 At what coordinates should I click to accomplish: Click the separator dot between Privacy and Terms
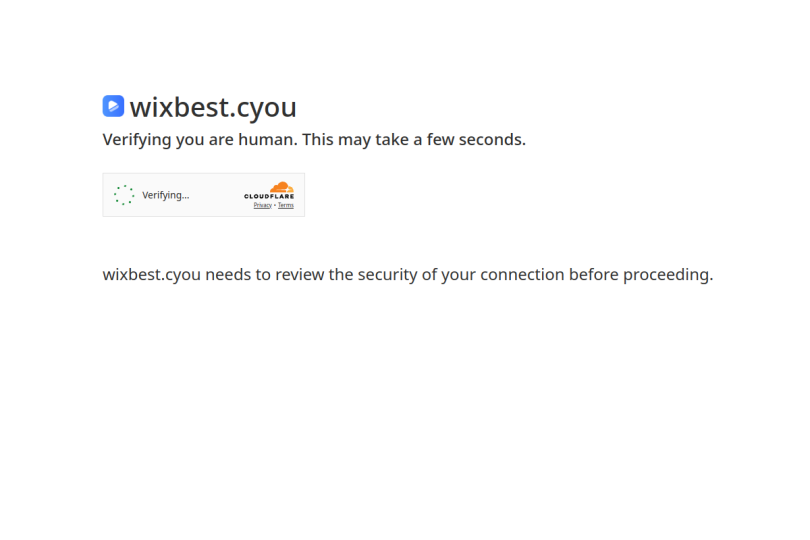275,205
